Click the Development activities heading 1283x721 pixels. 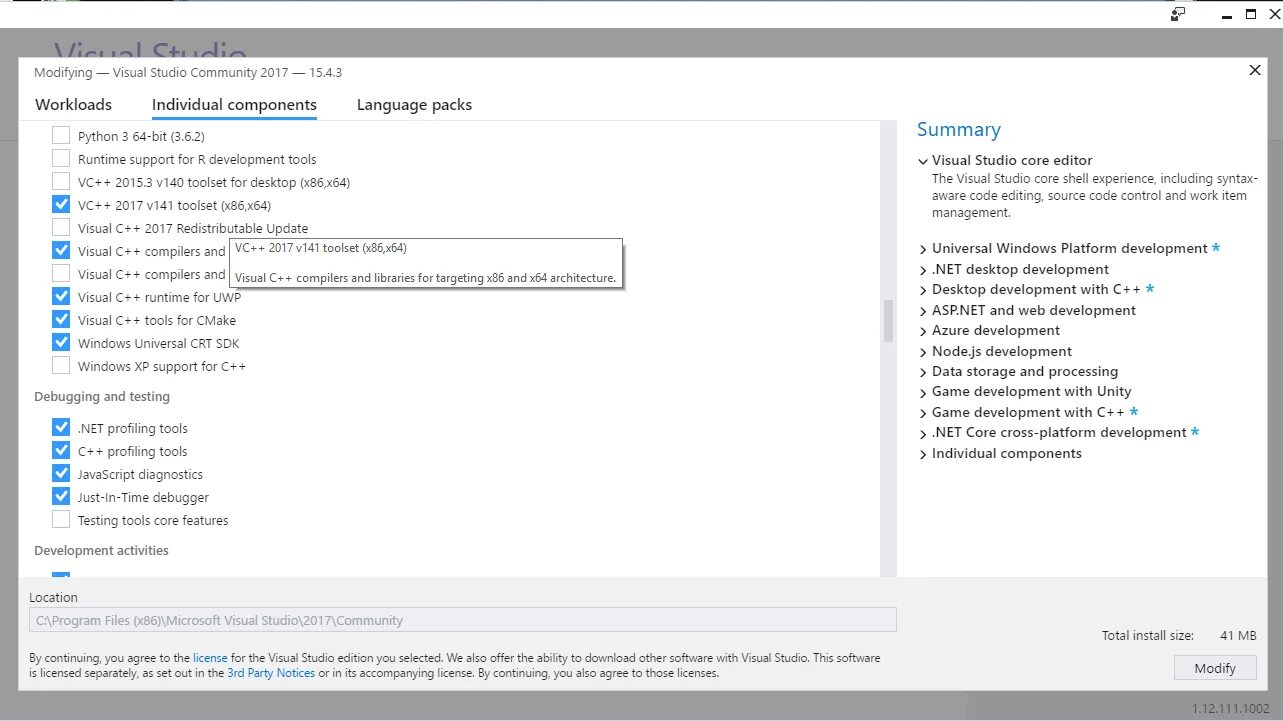[x=101, y=551]
